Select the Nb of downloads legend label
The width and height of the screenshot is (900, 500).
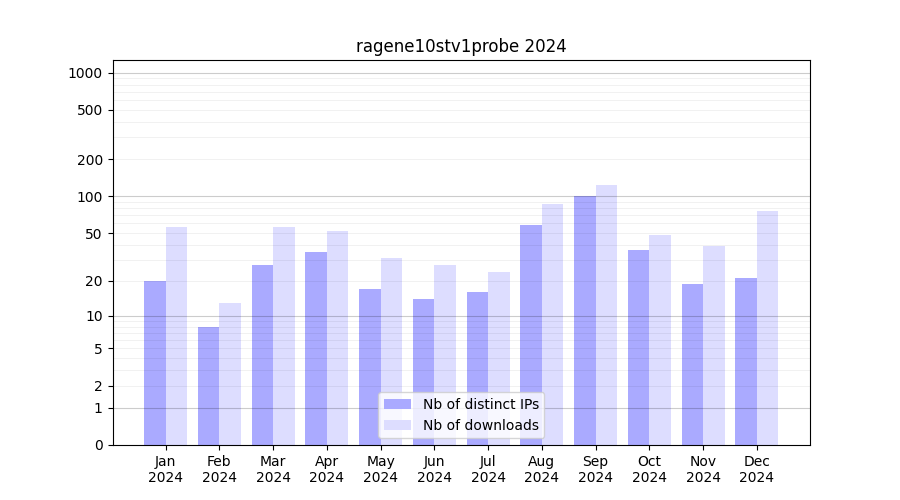coord(480,425)
